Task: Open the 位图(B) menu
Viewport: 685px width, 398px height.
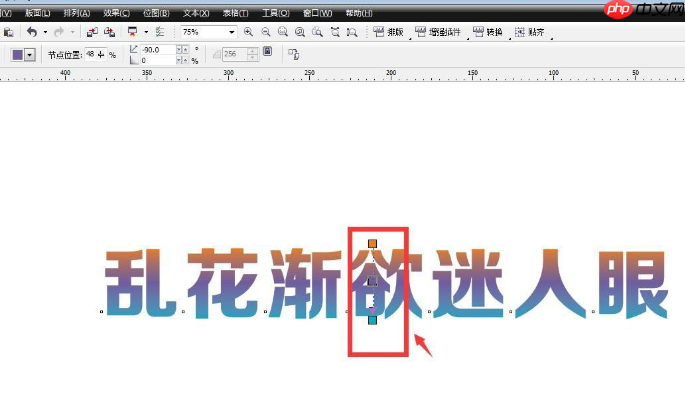Action: [156, 13]
